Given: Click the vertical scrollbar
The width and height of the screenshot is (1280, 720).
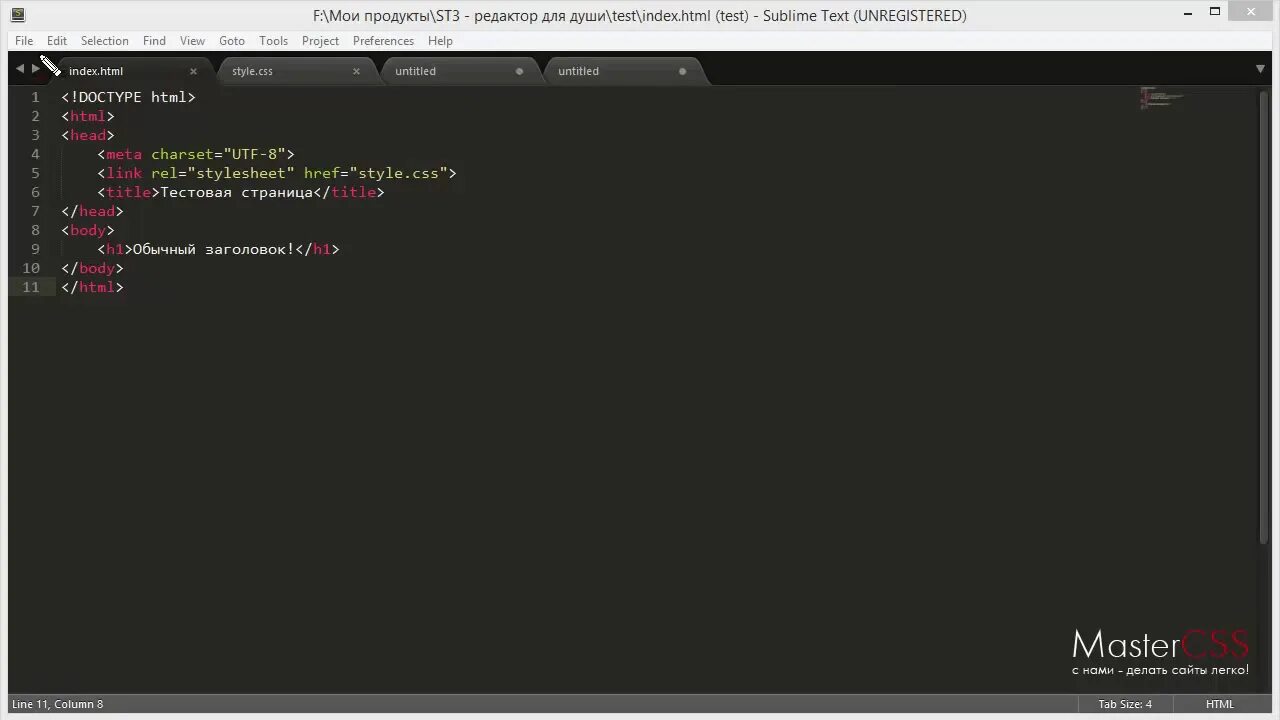Looking at the screenshot, I should [1264, 316].
